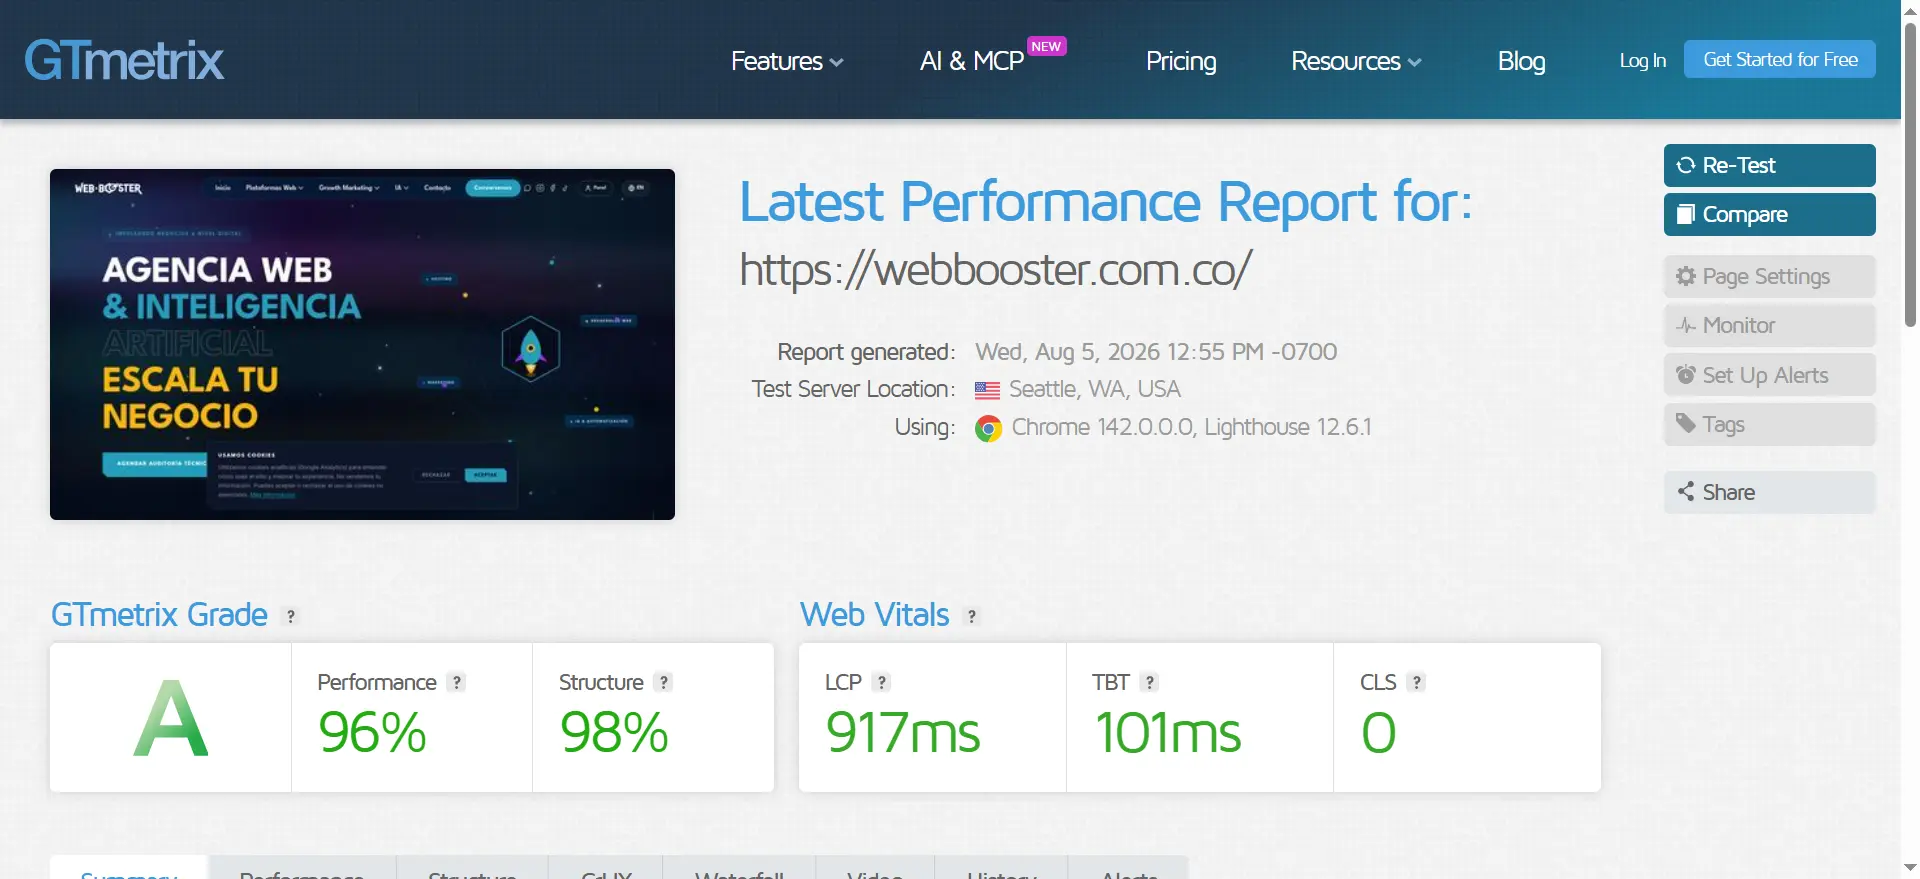Click the TBT help question mark
Image resolution: width=1920 pixels, height=879 pixels.
pos(1150,682)
